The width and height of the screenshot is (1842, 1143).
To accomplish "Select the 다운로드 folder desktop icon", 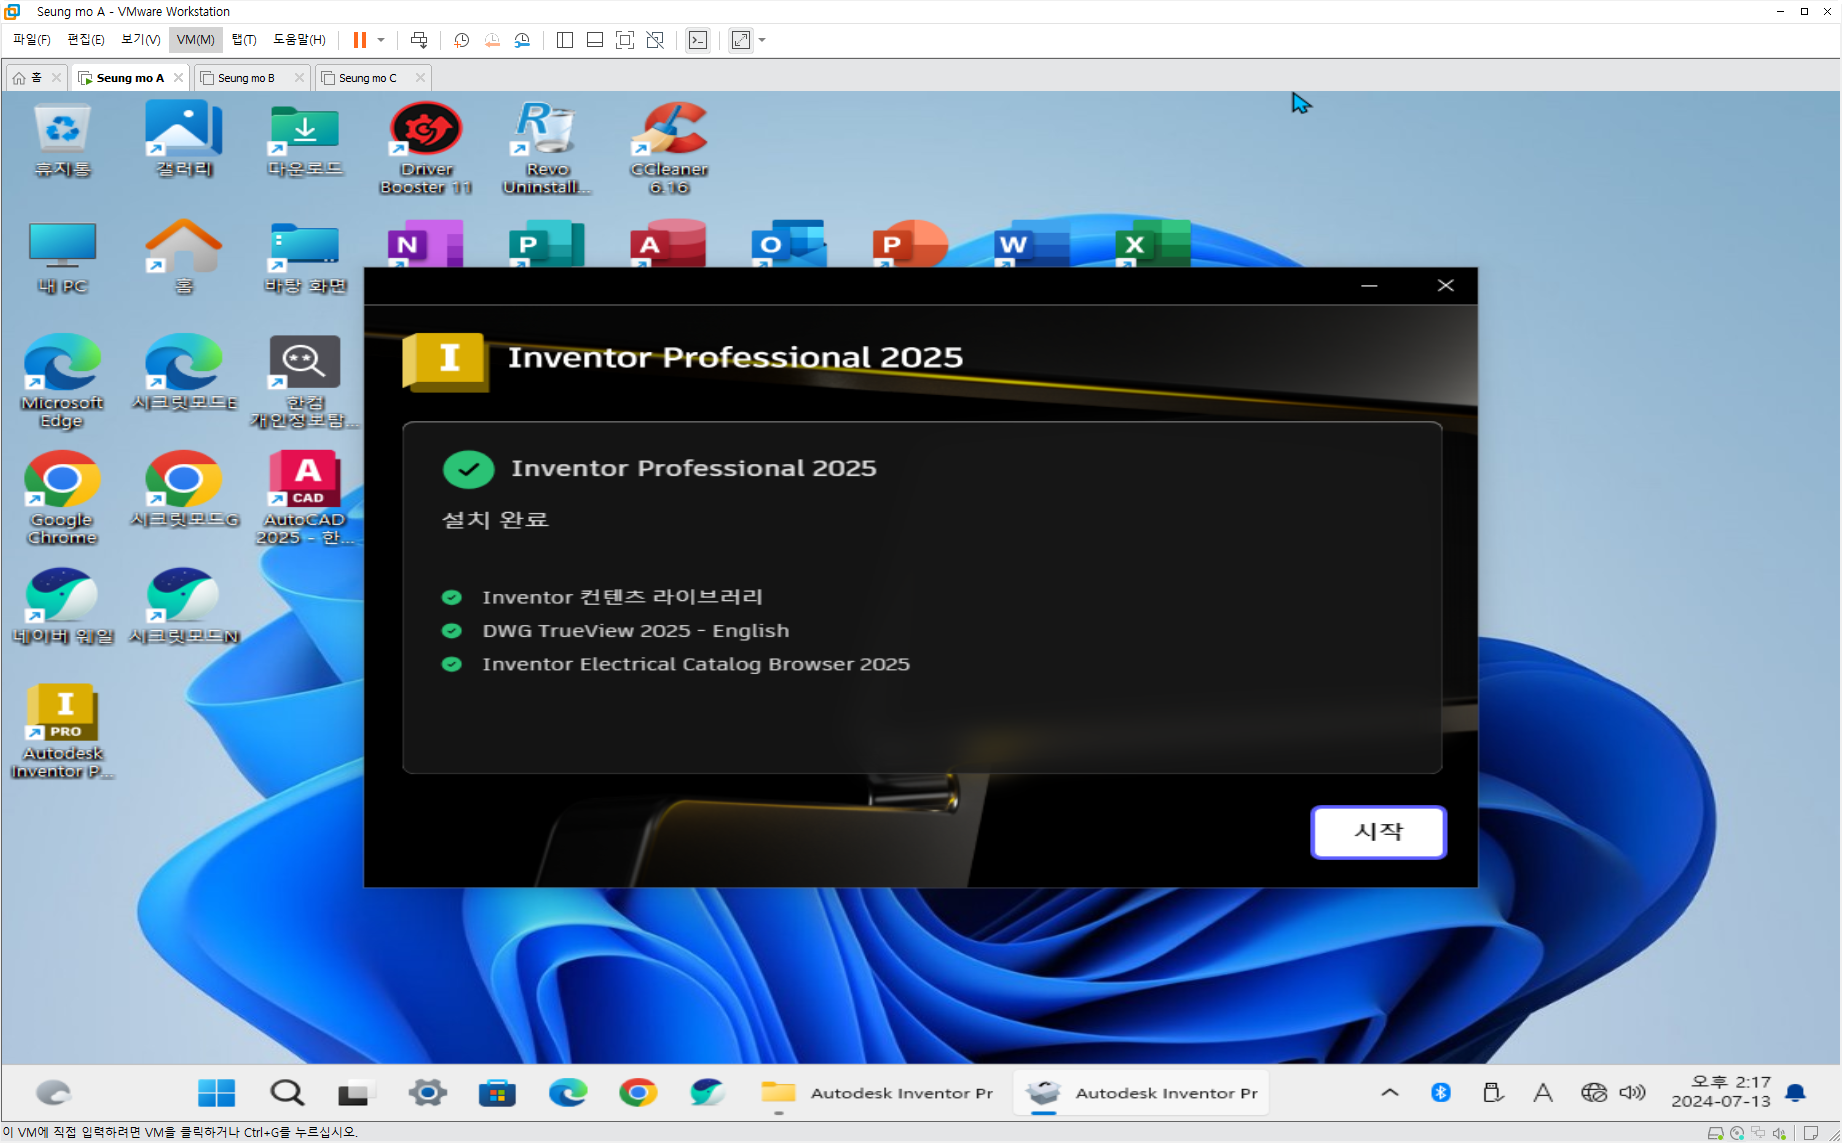I will click(x=305, y=141).
